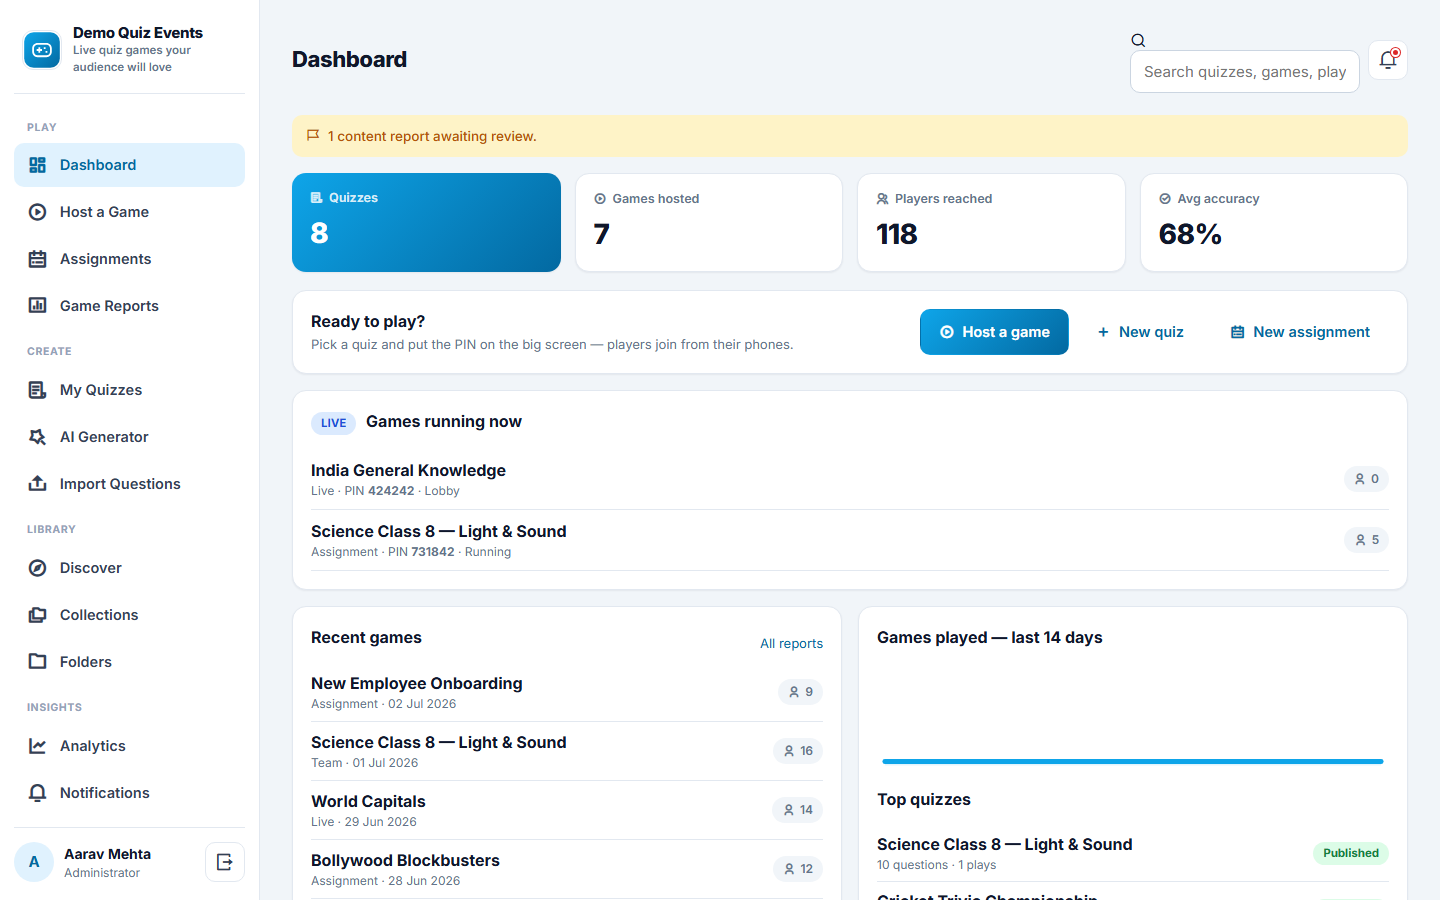Image resolution: width=1440 pixels, height=900 pixels.
Task: Open running game with PIN 731842
Action: pos(850,540)
